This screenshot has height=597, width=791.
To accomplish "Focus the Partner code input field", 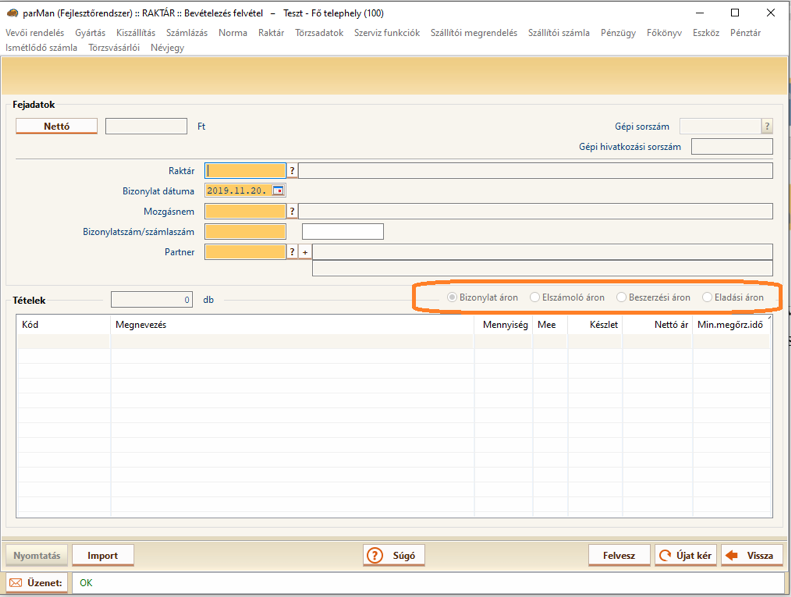I will (245, 252).
